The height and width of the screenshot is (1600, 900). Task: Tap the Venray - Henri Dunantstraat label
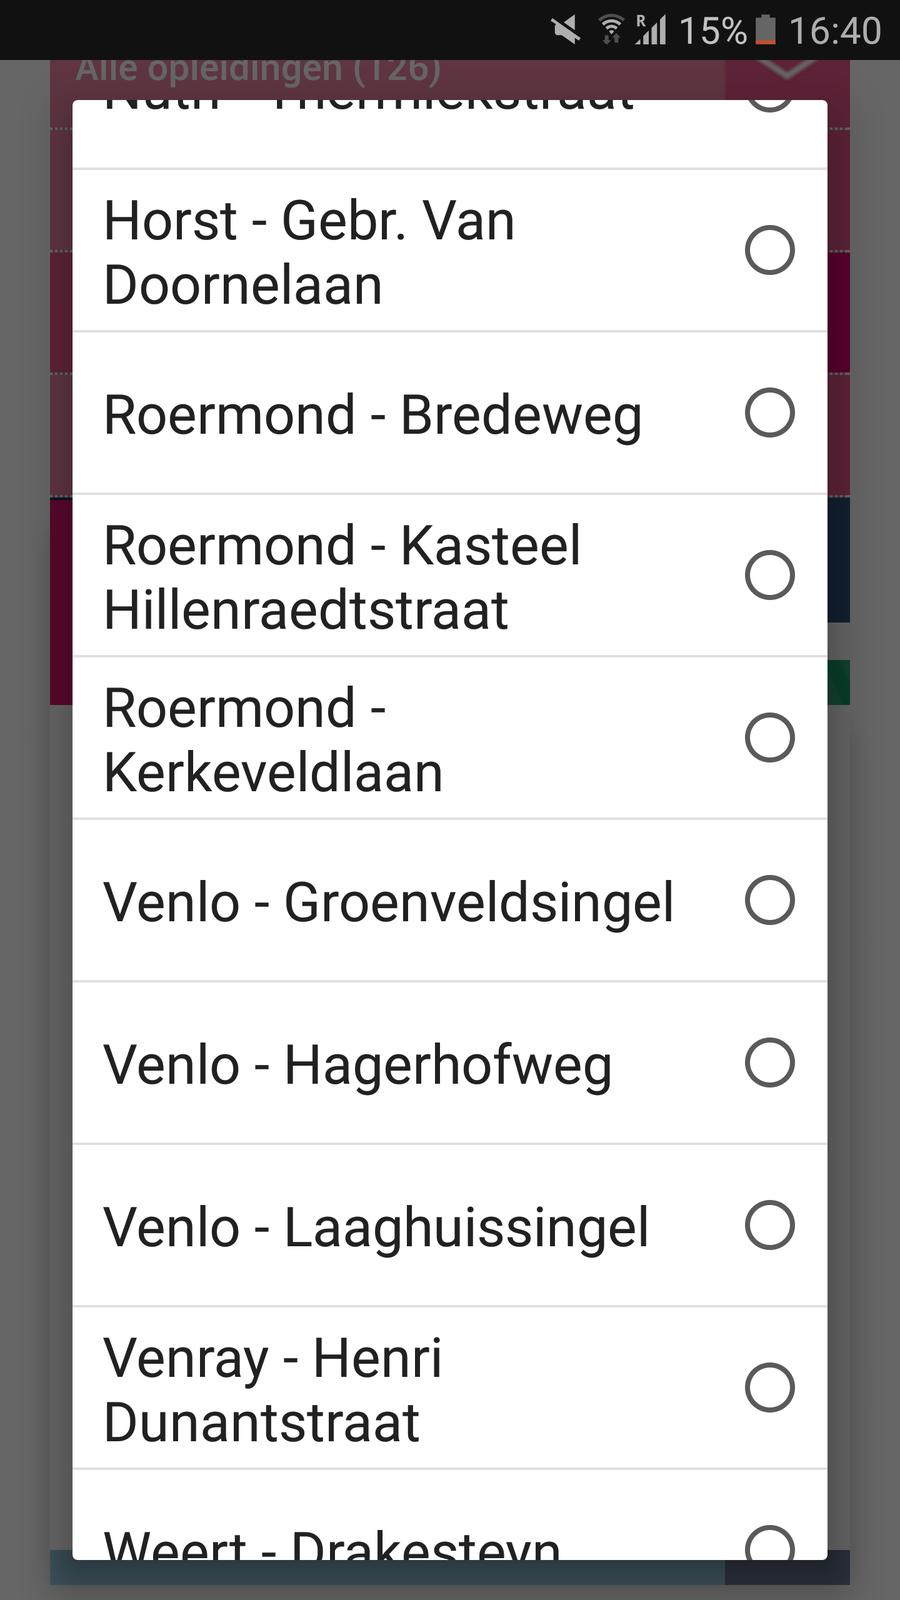click(x=272, y=1390)
